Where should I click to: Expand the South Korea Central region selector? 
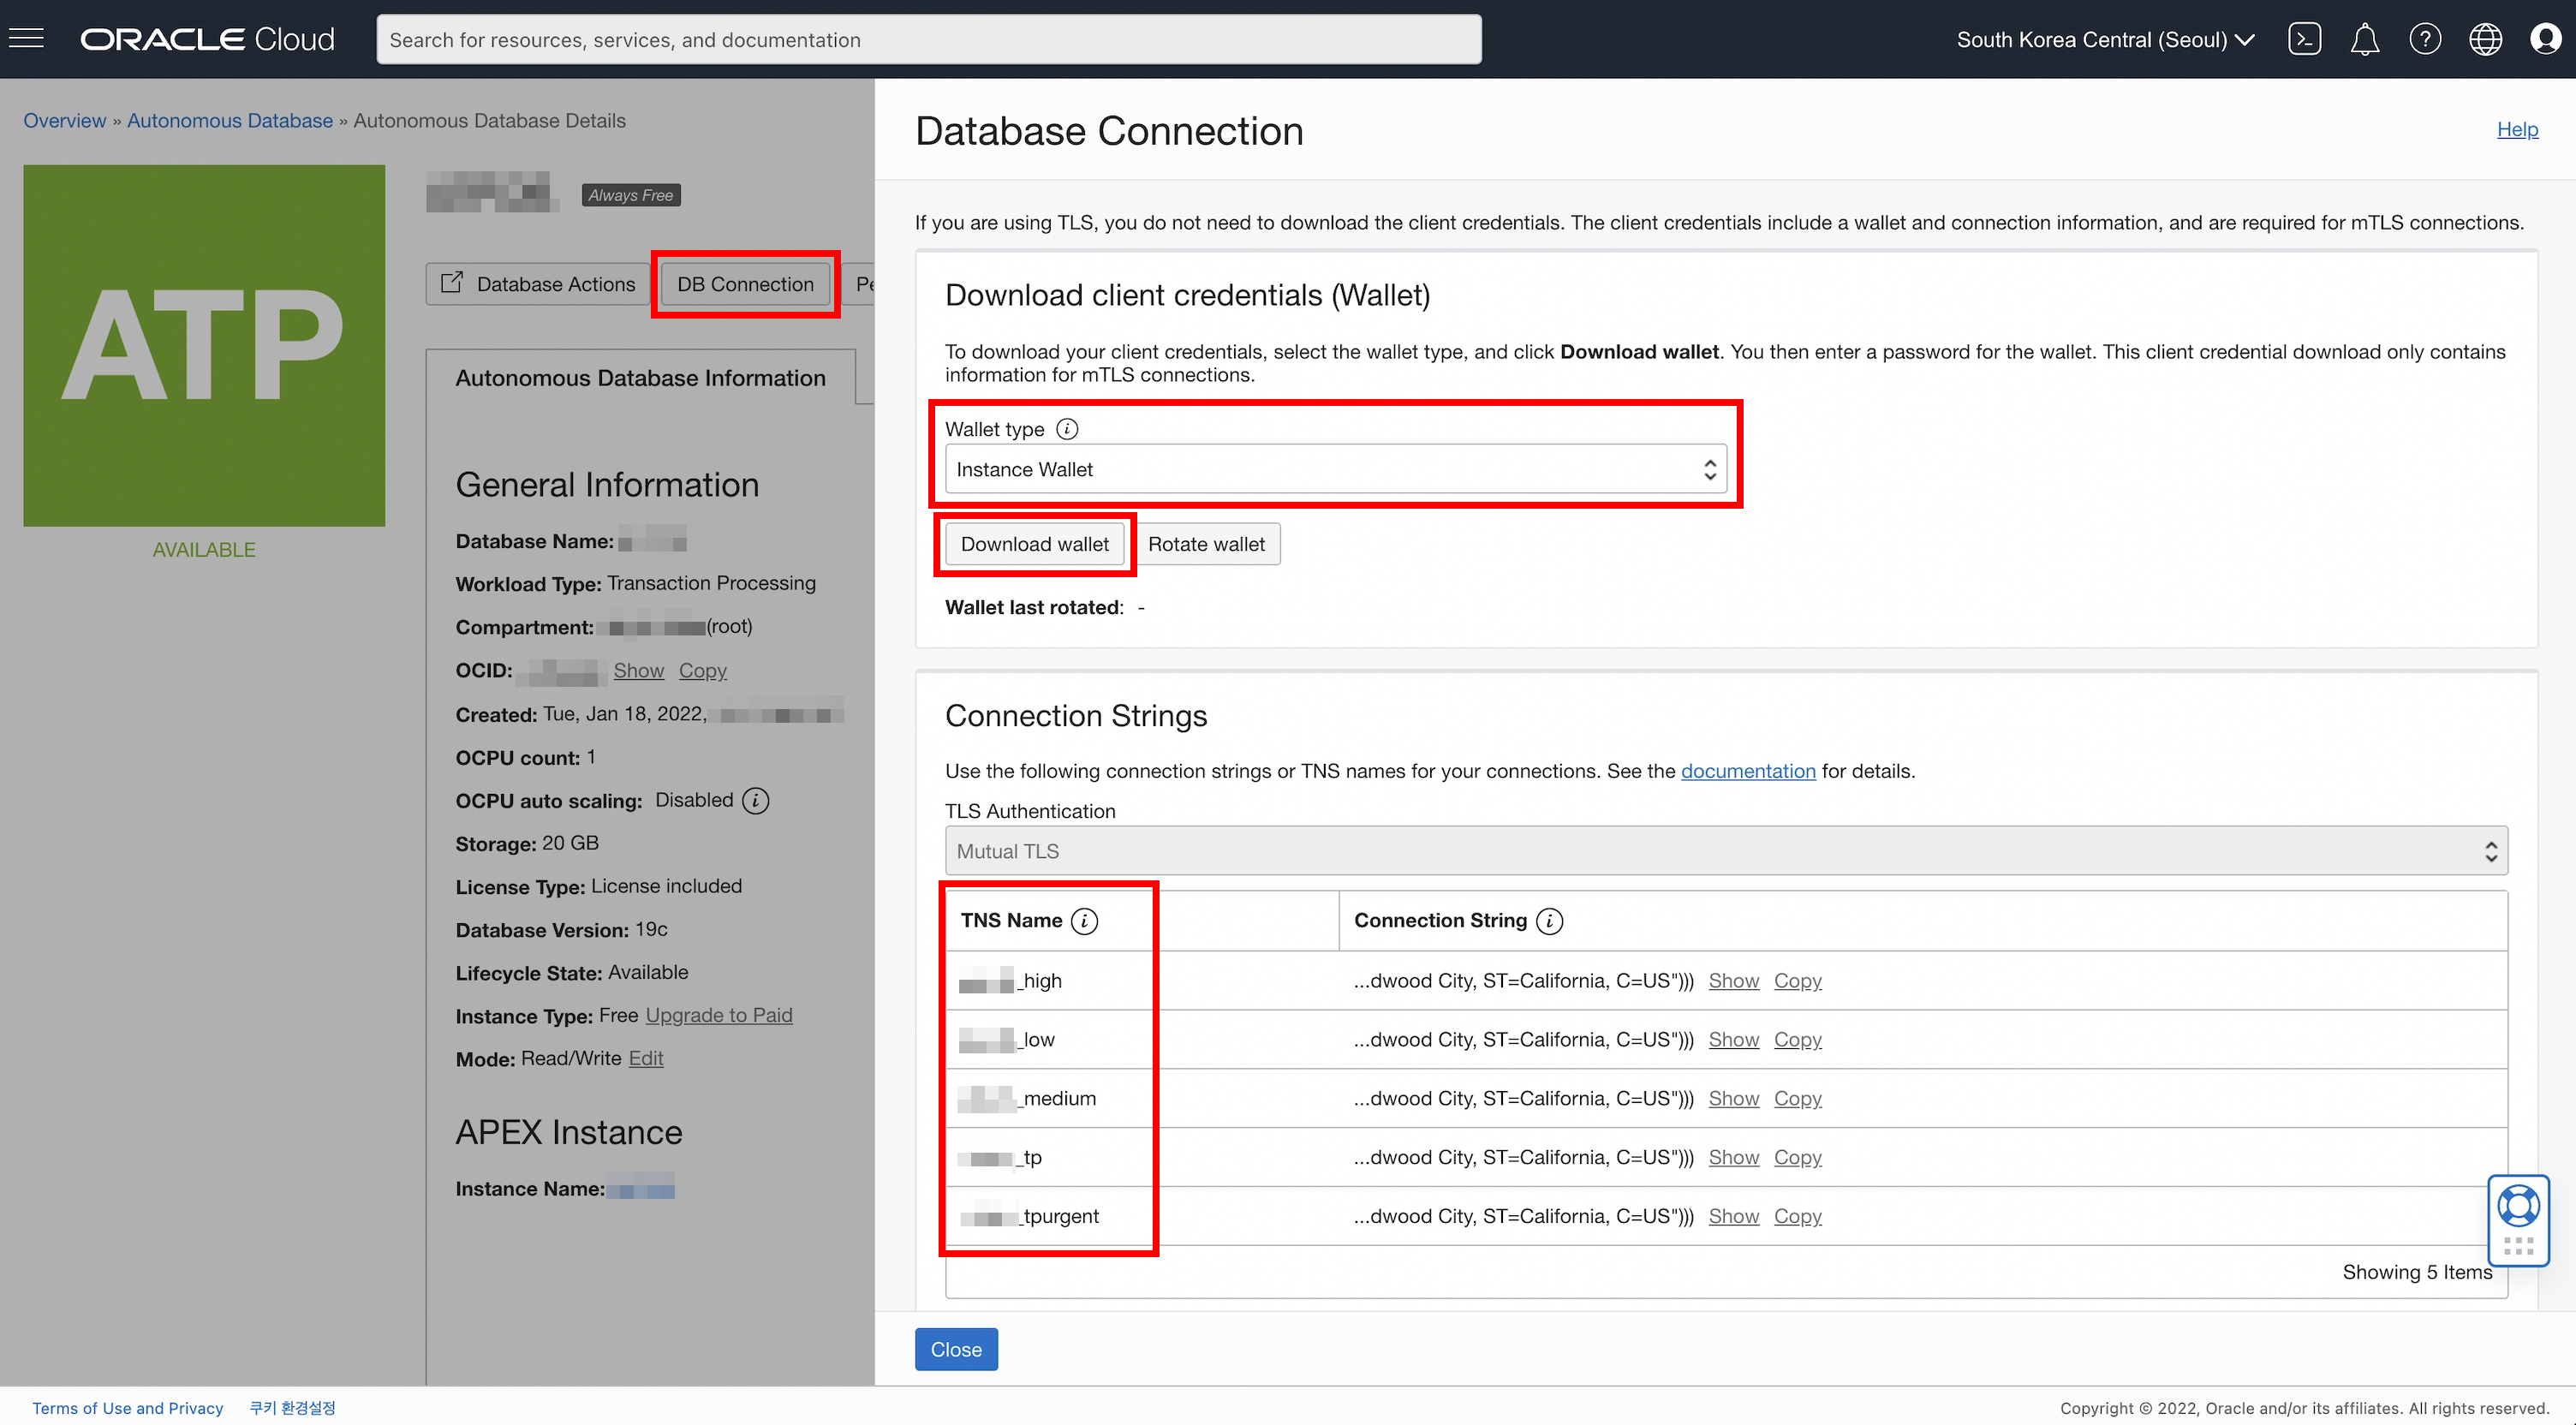click(x=2105, y=39)
